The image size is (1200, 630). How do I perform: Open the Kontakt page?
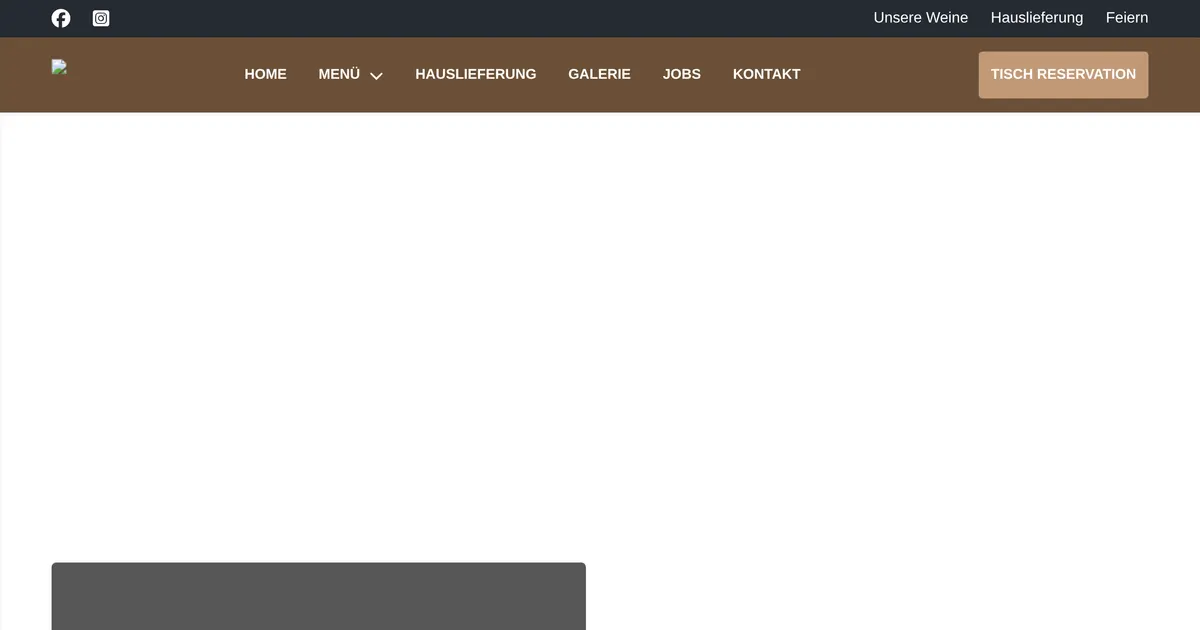click(x=766, y=74)
